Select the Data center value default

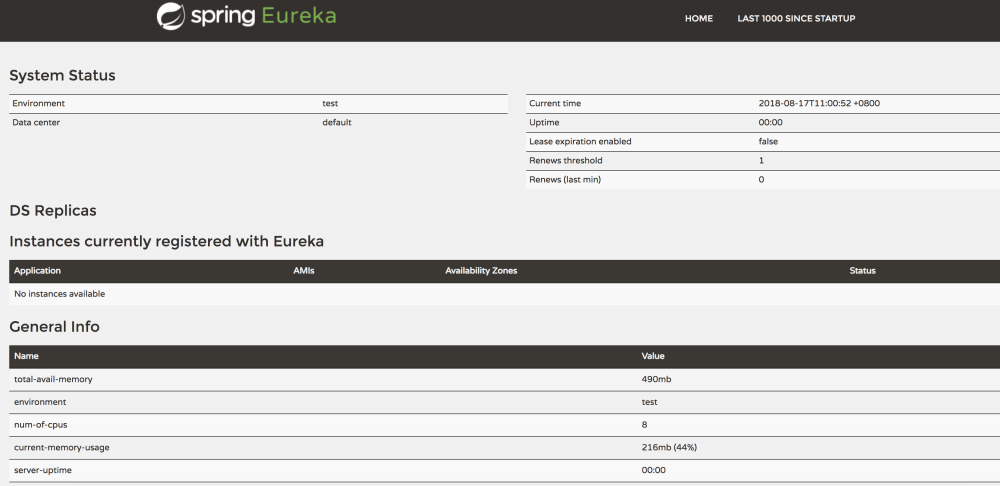pos(337,122)
